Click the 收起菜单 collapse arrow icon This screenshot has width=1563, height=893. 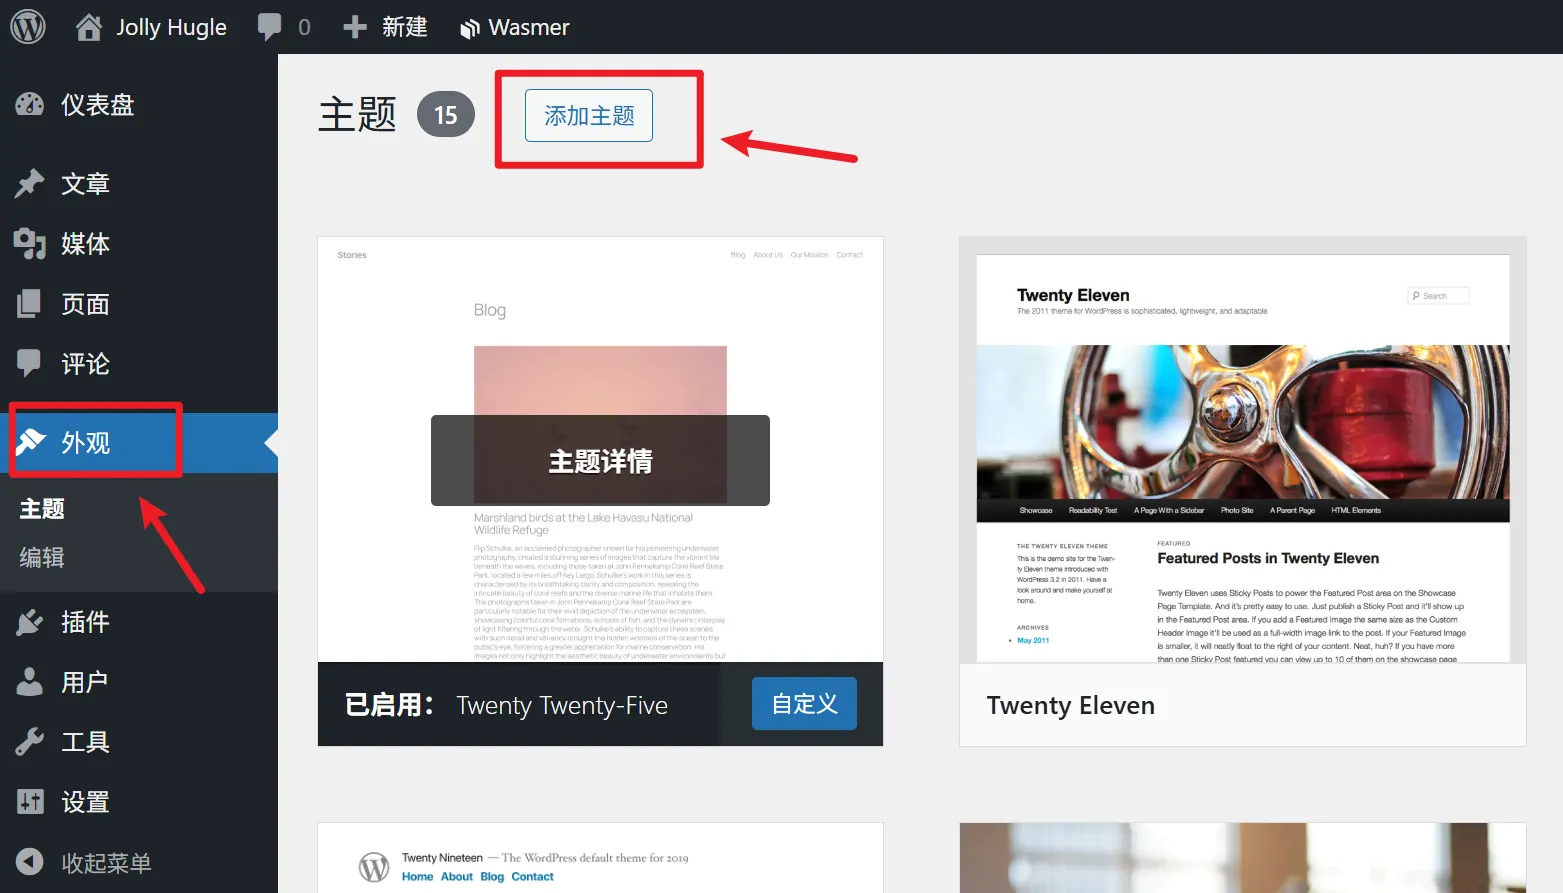[30, 862]
